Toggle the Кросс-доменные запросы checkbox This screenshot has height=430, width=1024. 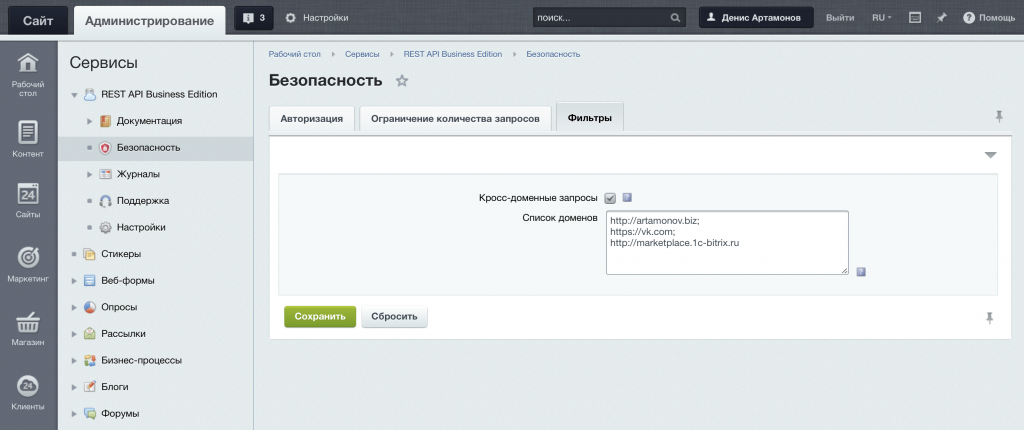[x=610, y=198]
